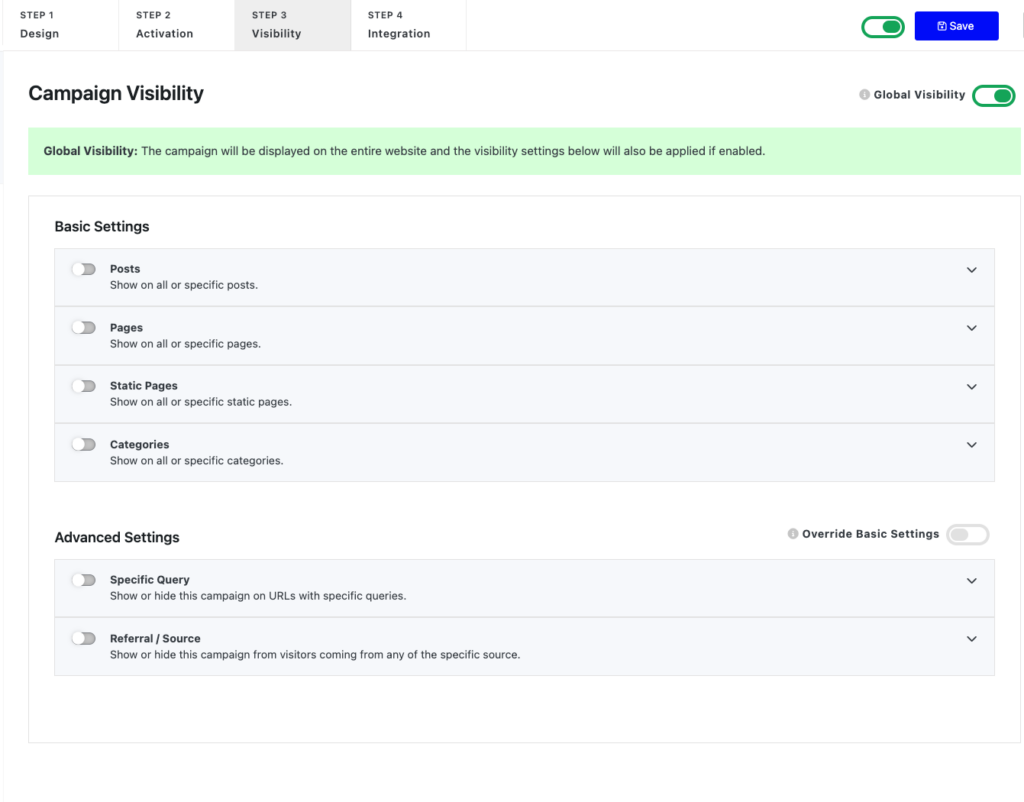Viewport: 1024px width, 802px height.
Task: Select Step 3 Visibility tab
Action: click(293, 25)
